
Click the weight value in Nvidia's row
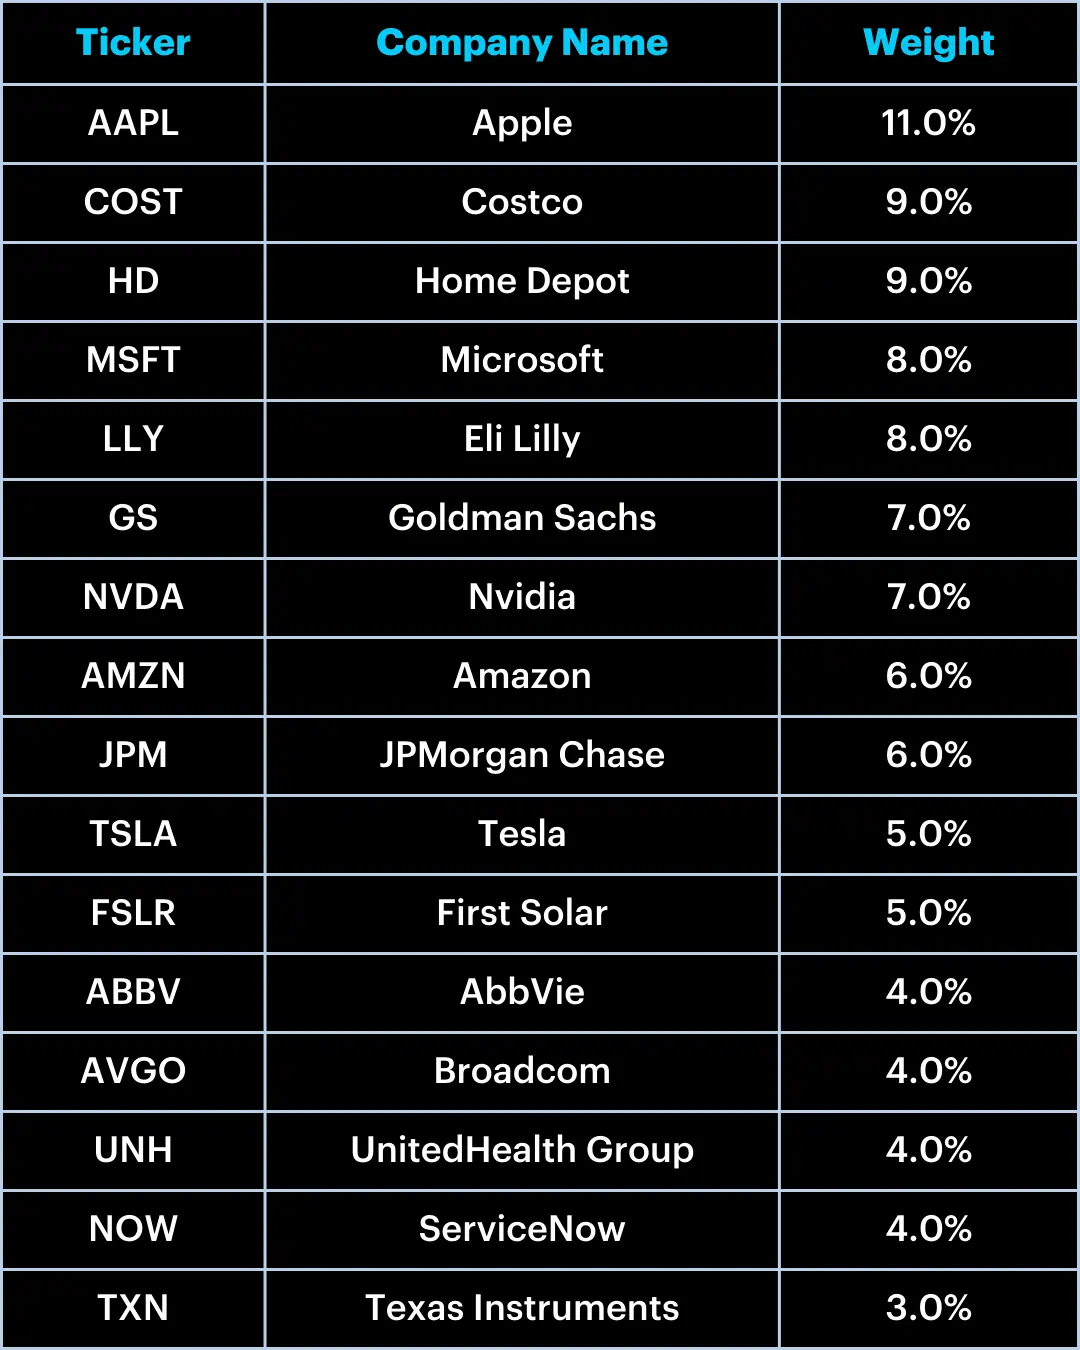928,597
